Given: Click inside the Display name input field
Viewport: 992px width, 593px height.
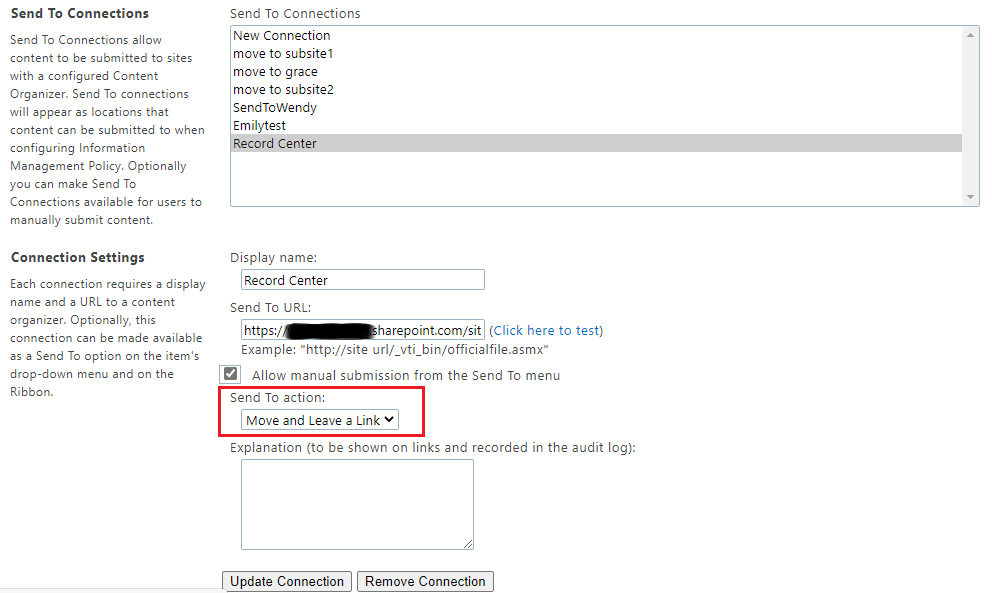Looking at the screenshot, I should 362,279.
